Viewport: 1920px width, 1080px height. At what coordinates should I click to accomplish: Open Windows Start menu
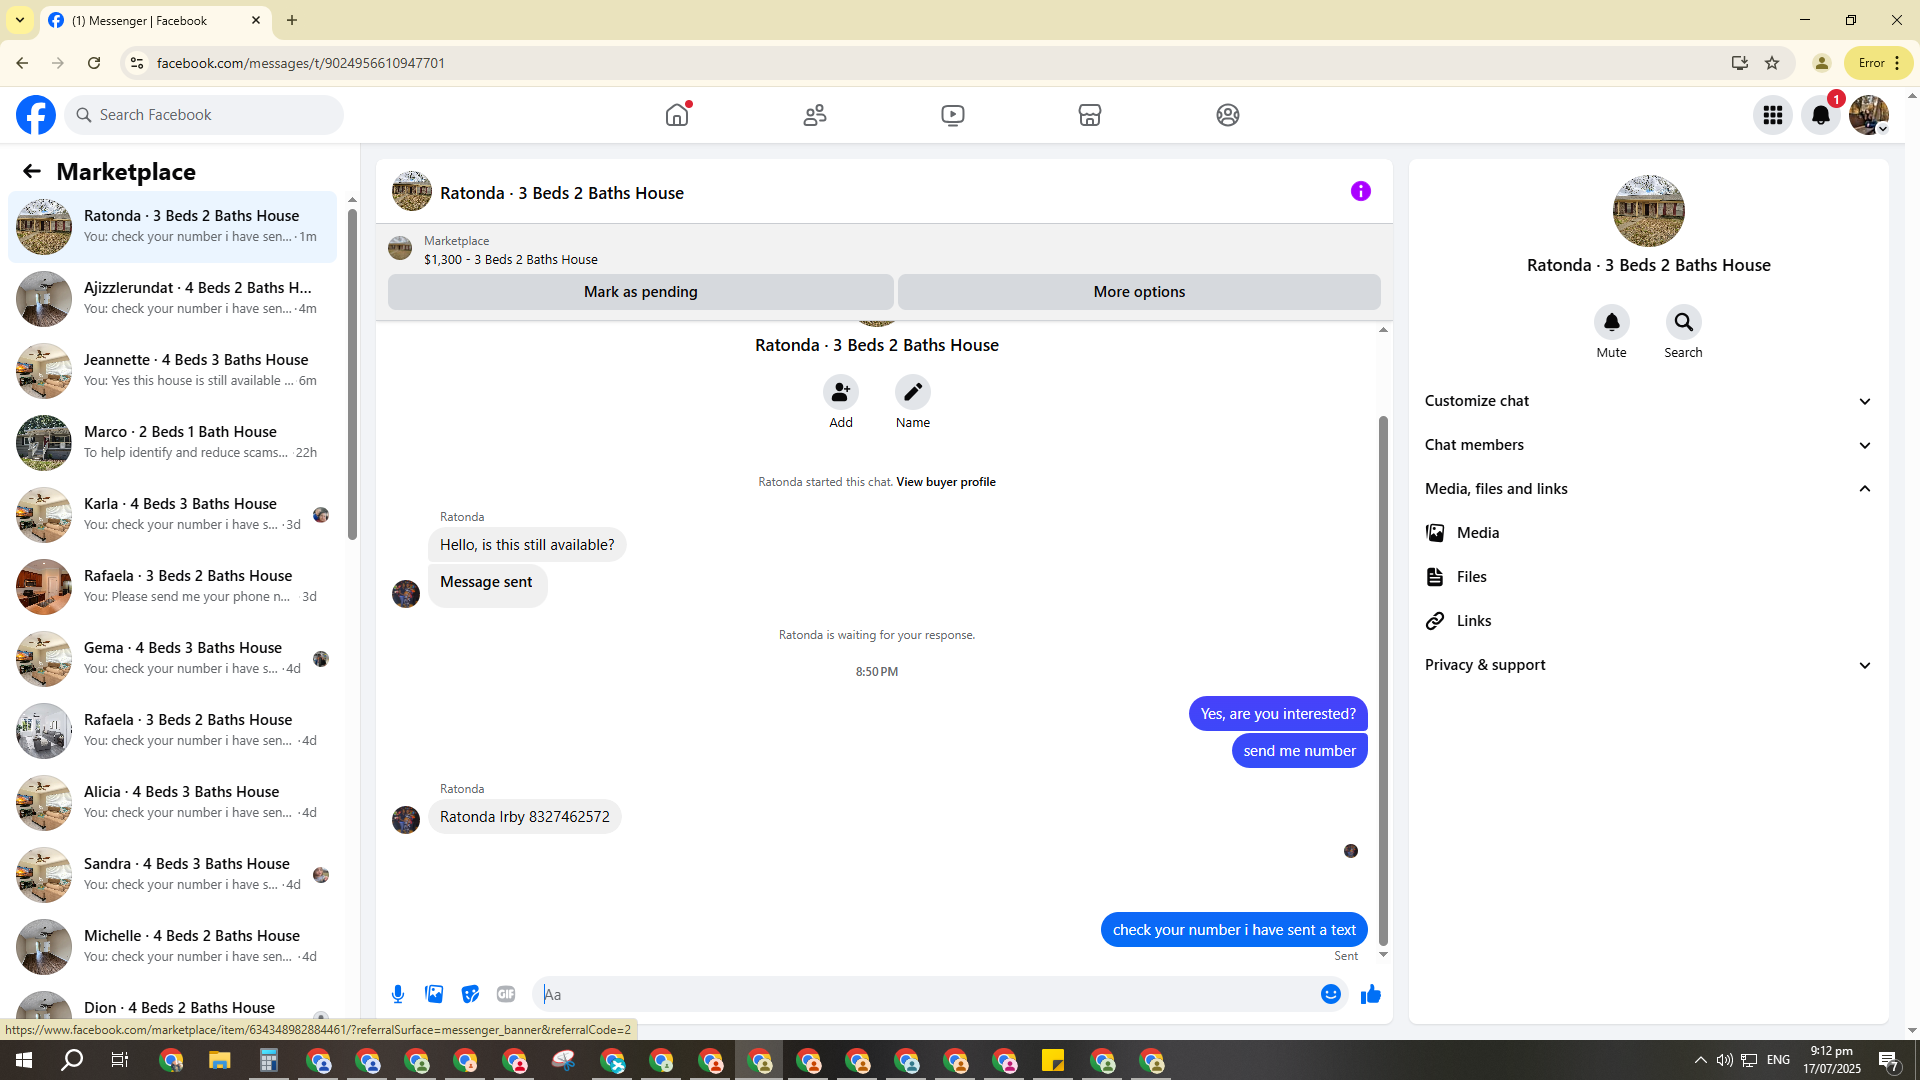point(24,1060)
